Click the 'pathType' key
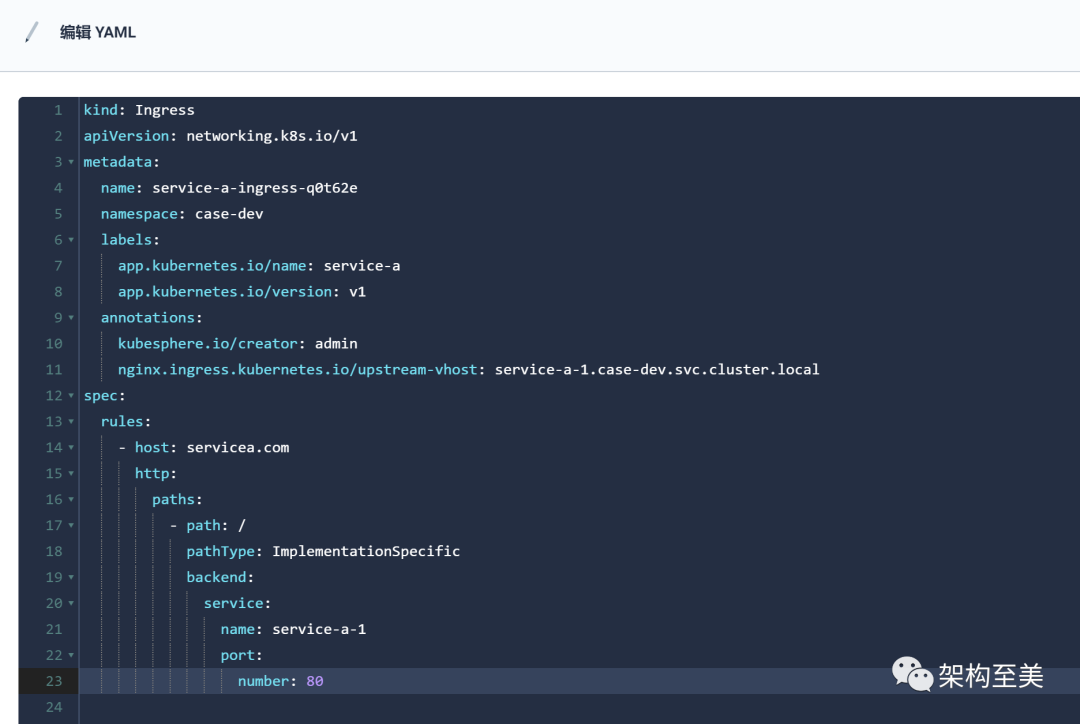This screenshot has height=724, width=1080. point(220,551)
